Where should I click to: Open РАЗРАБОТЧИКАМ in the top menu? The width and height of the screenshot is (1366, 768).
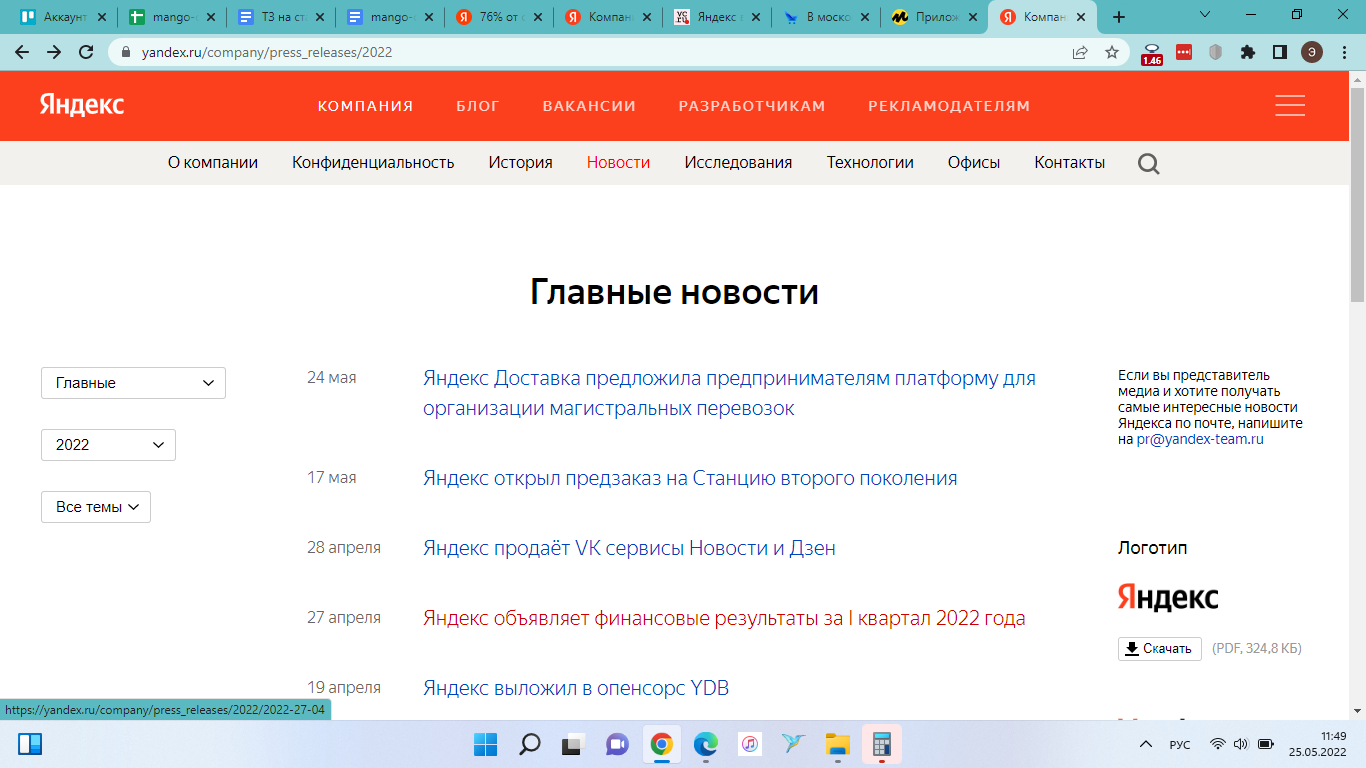pyautogui.click(x=752, y=106)
